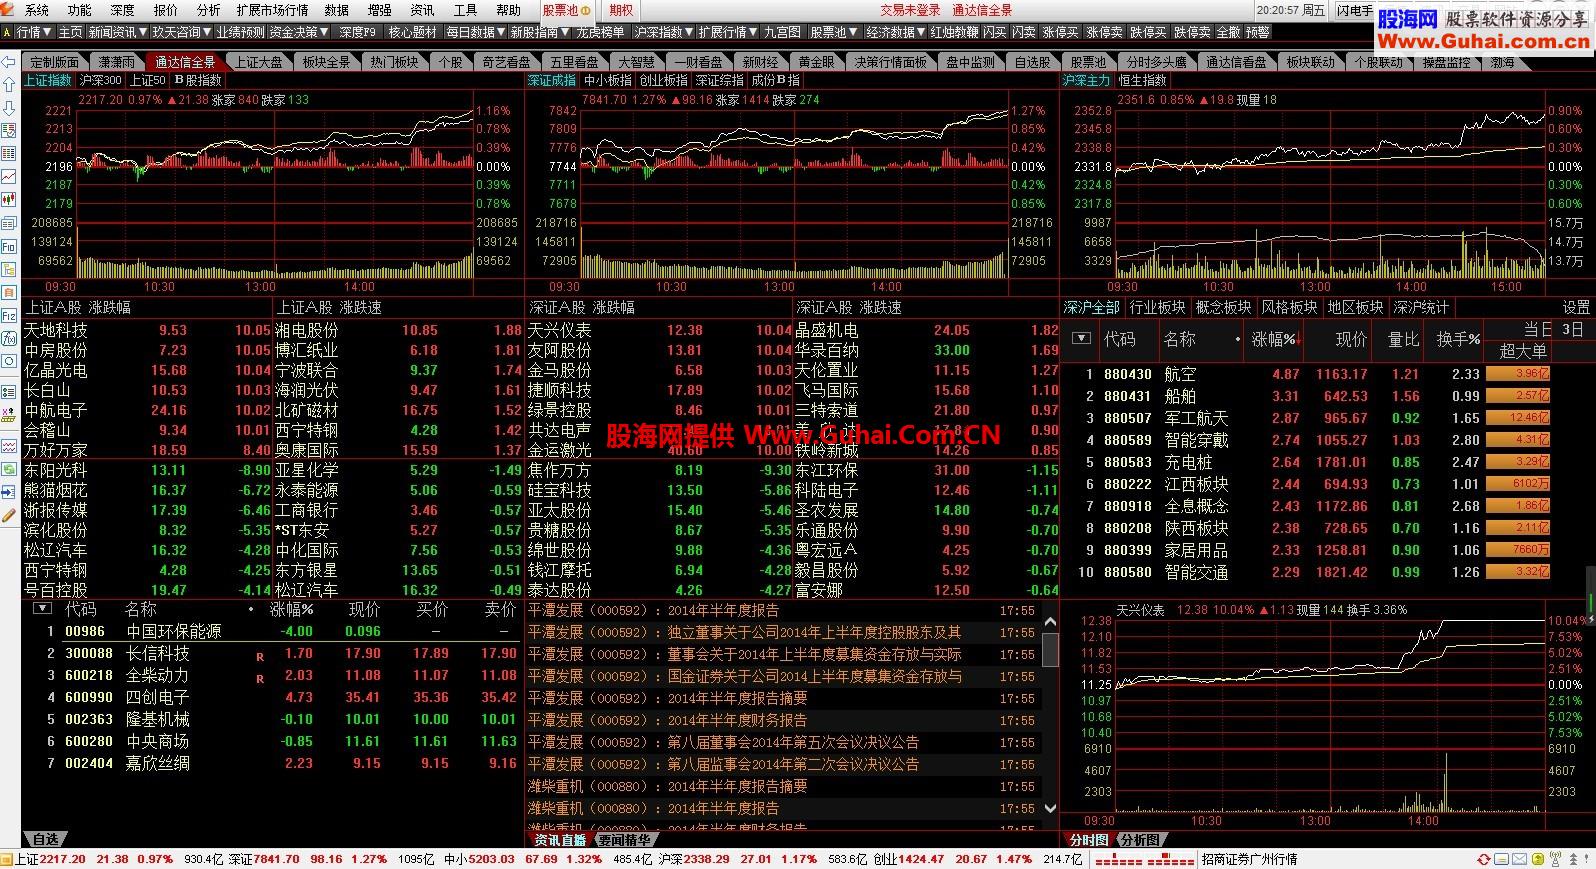Open the 报价 menu
The width and height of the screenshot is (1596, 869).
click(x=165, y=10)
